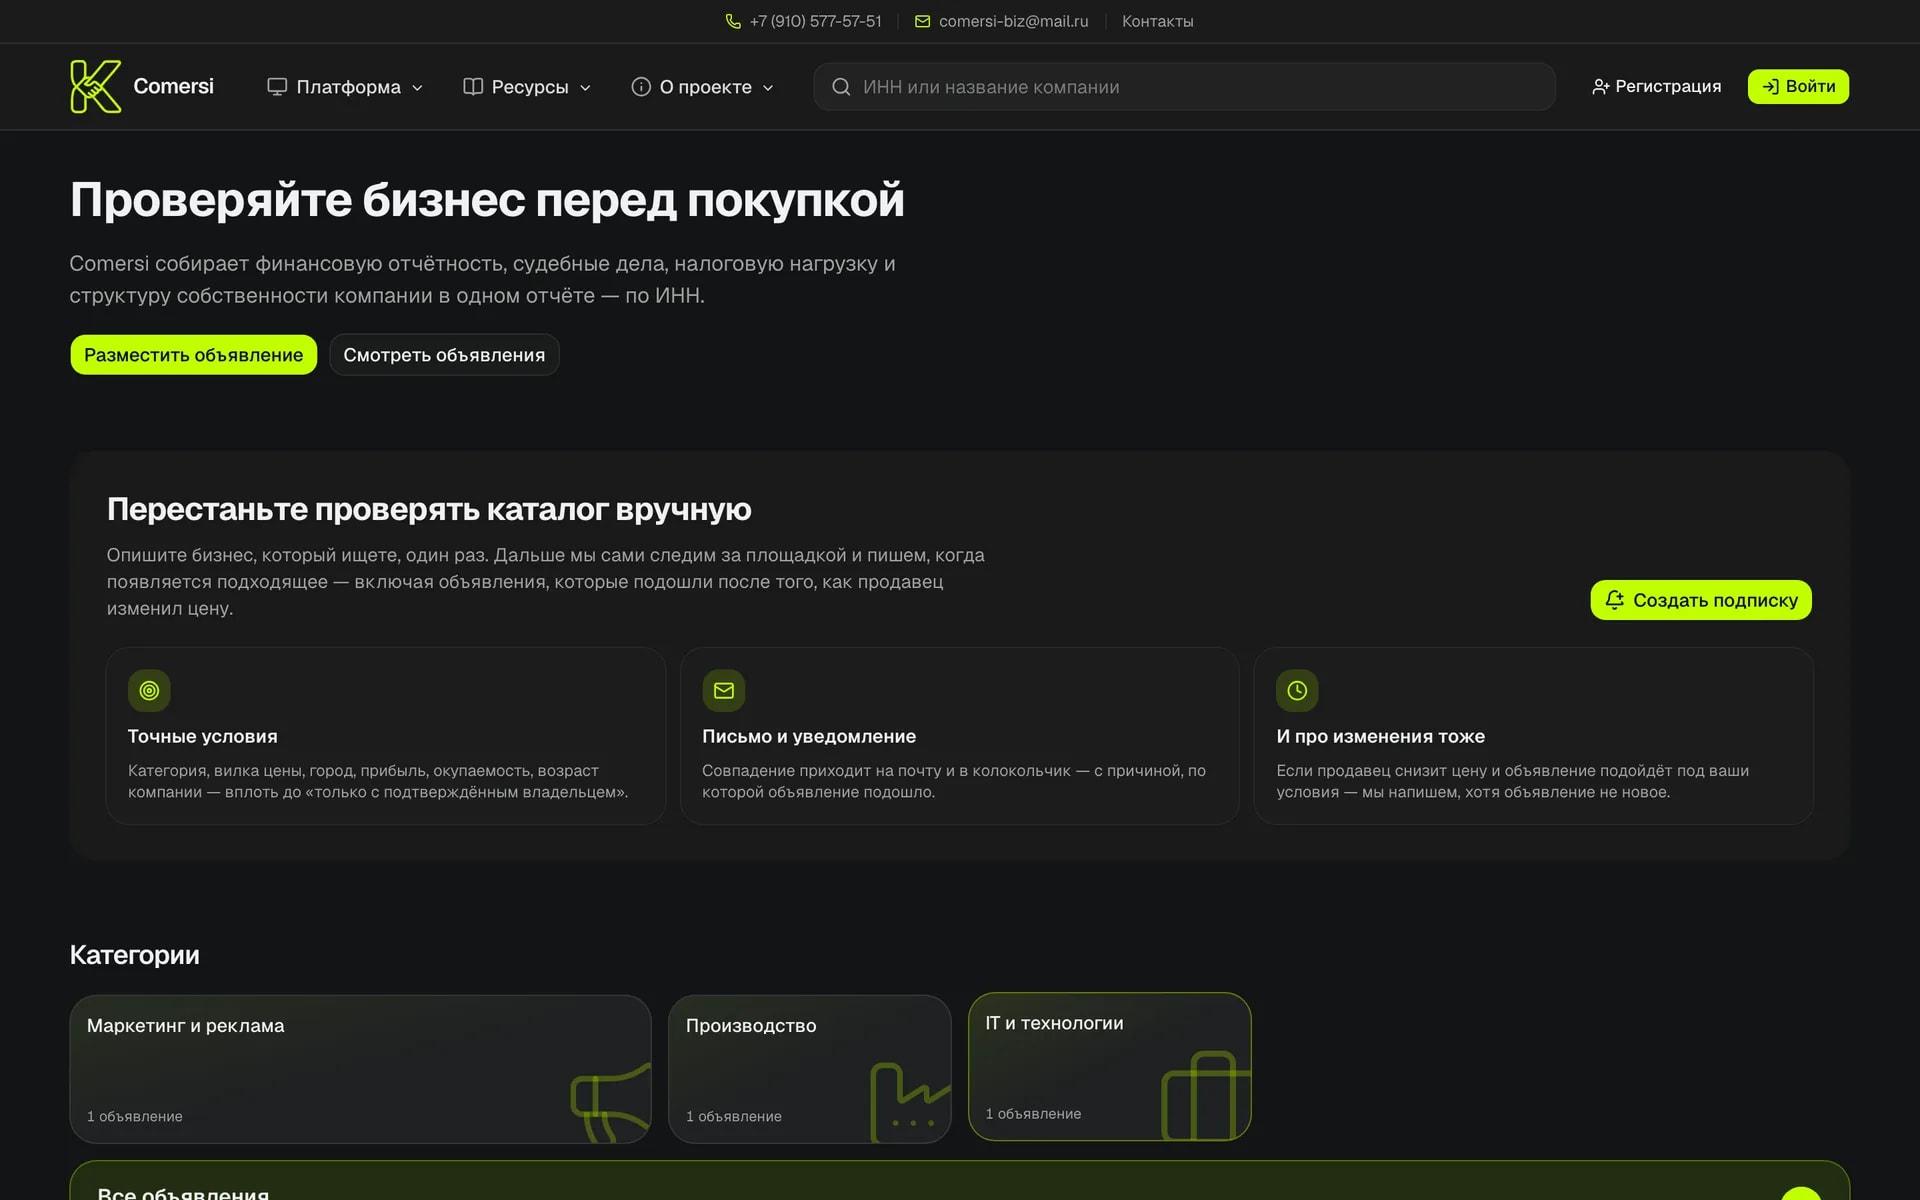Click the phone handset icon in top bar
This screenshot has width=1920, height=1200.
tap(733, 21)
